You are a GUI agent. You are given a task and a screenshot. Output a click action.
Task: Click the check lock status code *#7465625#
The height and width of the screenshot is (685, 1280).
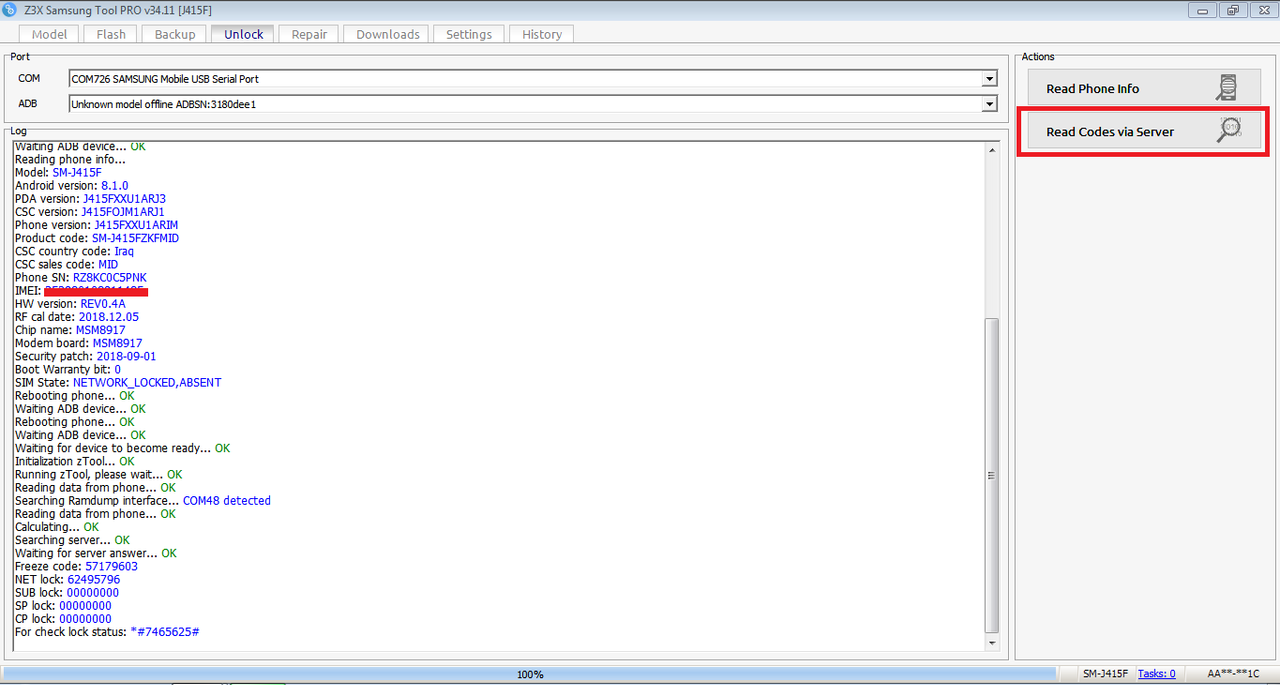pos(164,632)
